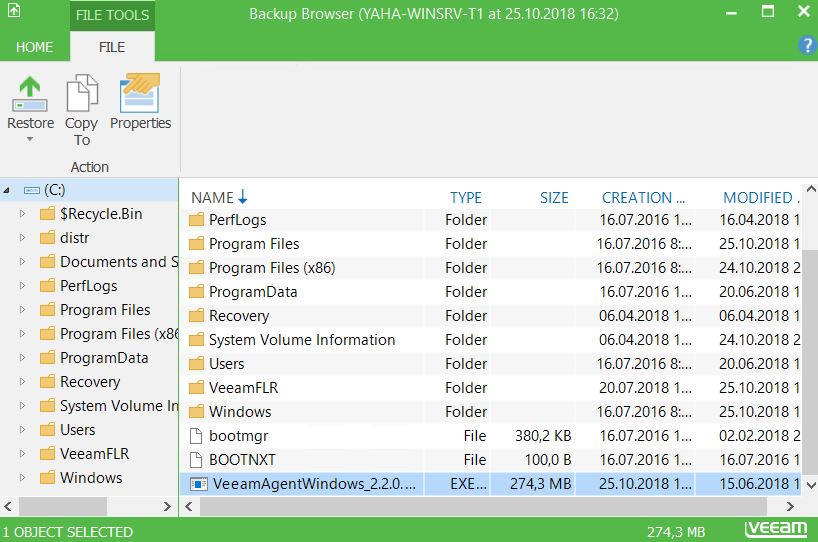The image size is (818, 542).
Task: Click the file list horizontal scrollbar thumb
Action: (484, 506)
